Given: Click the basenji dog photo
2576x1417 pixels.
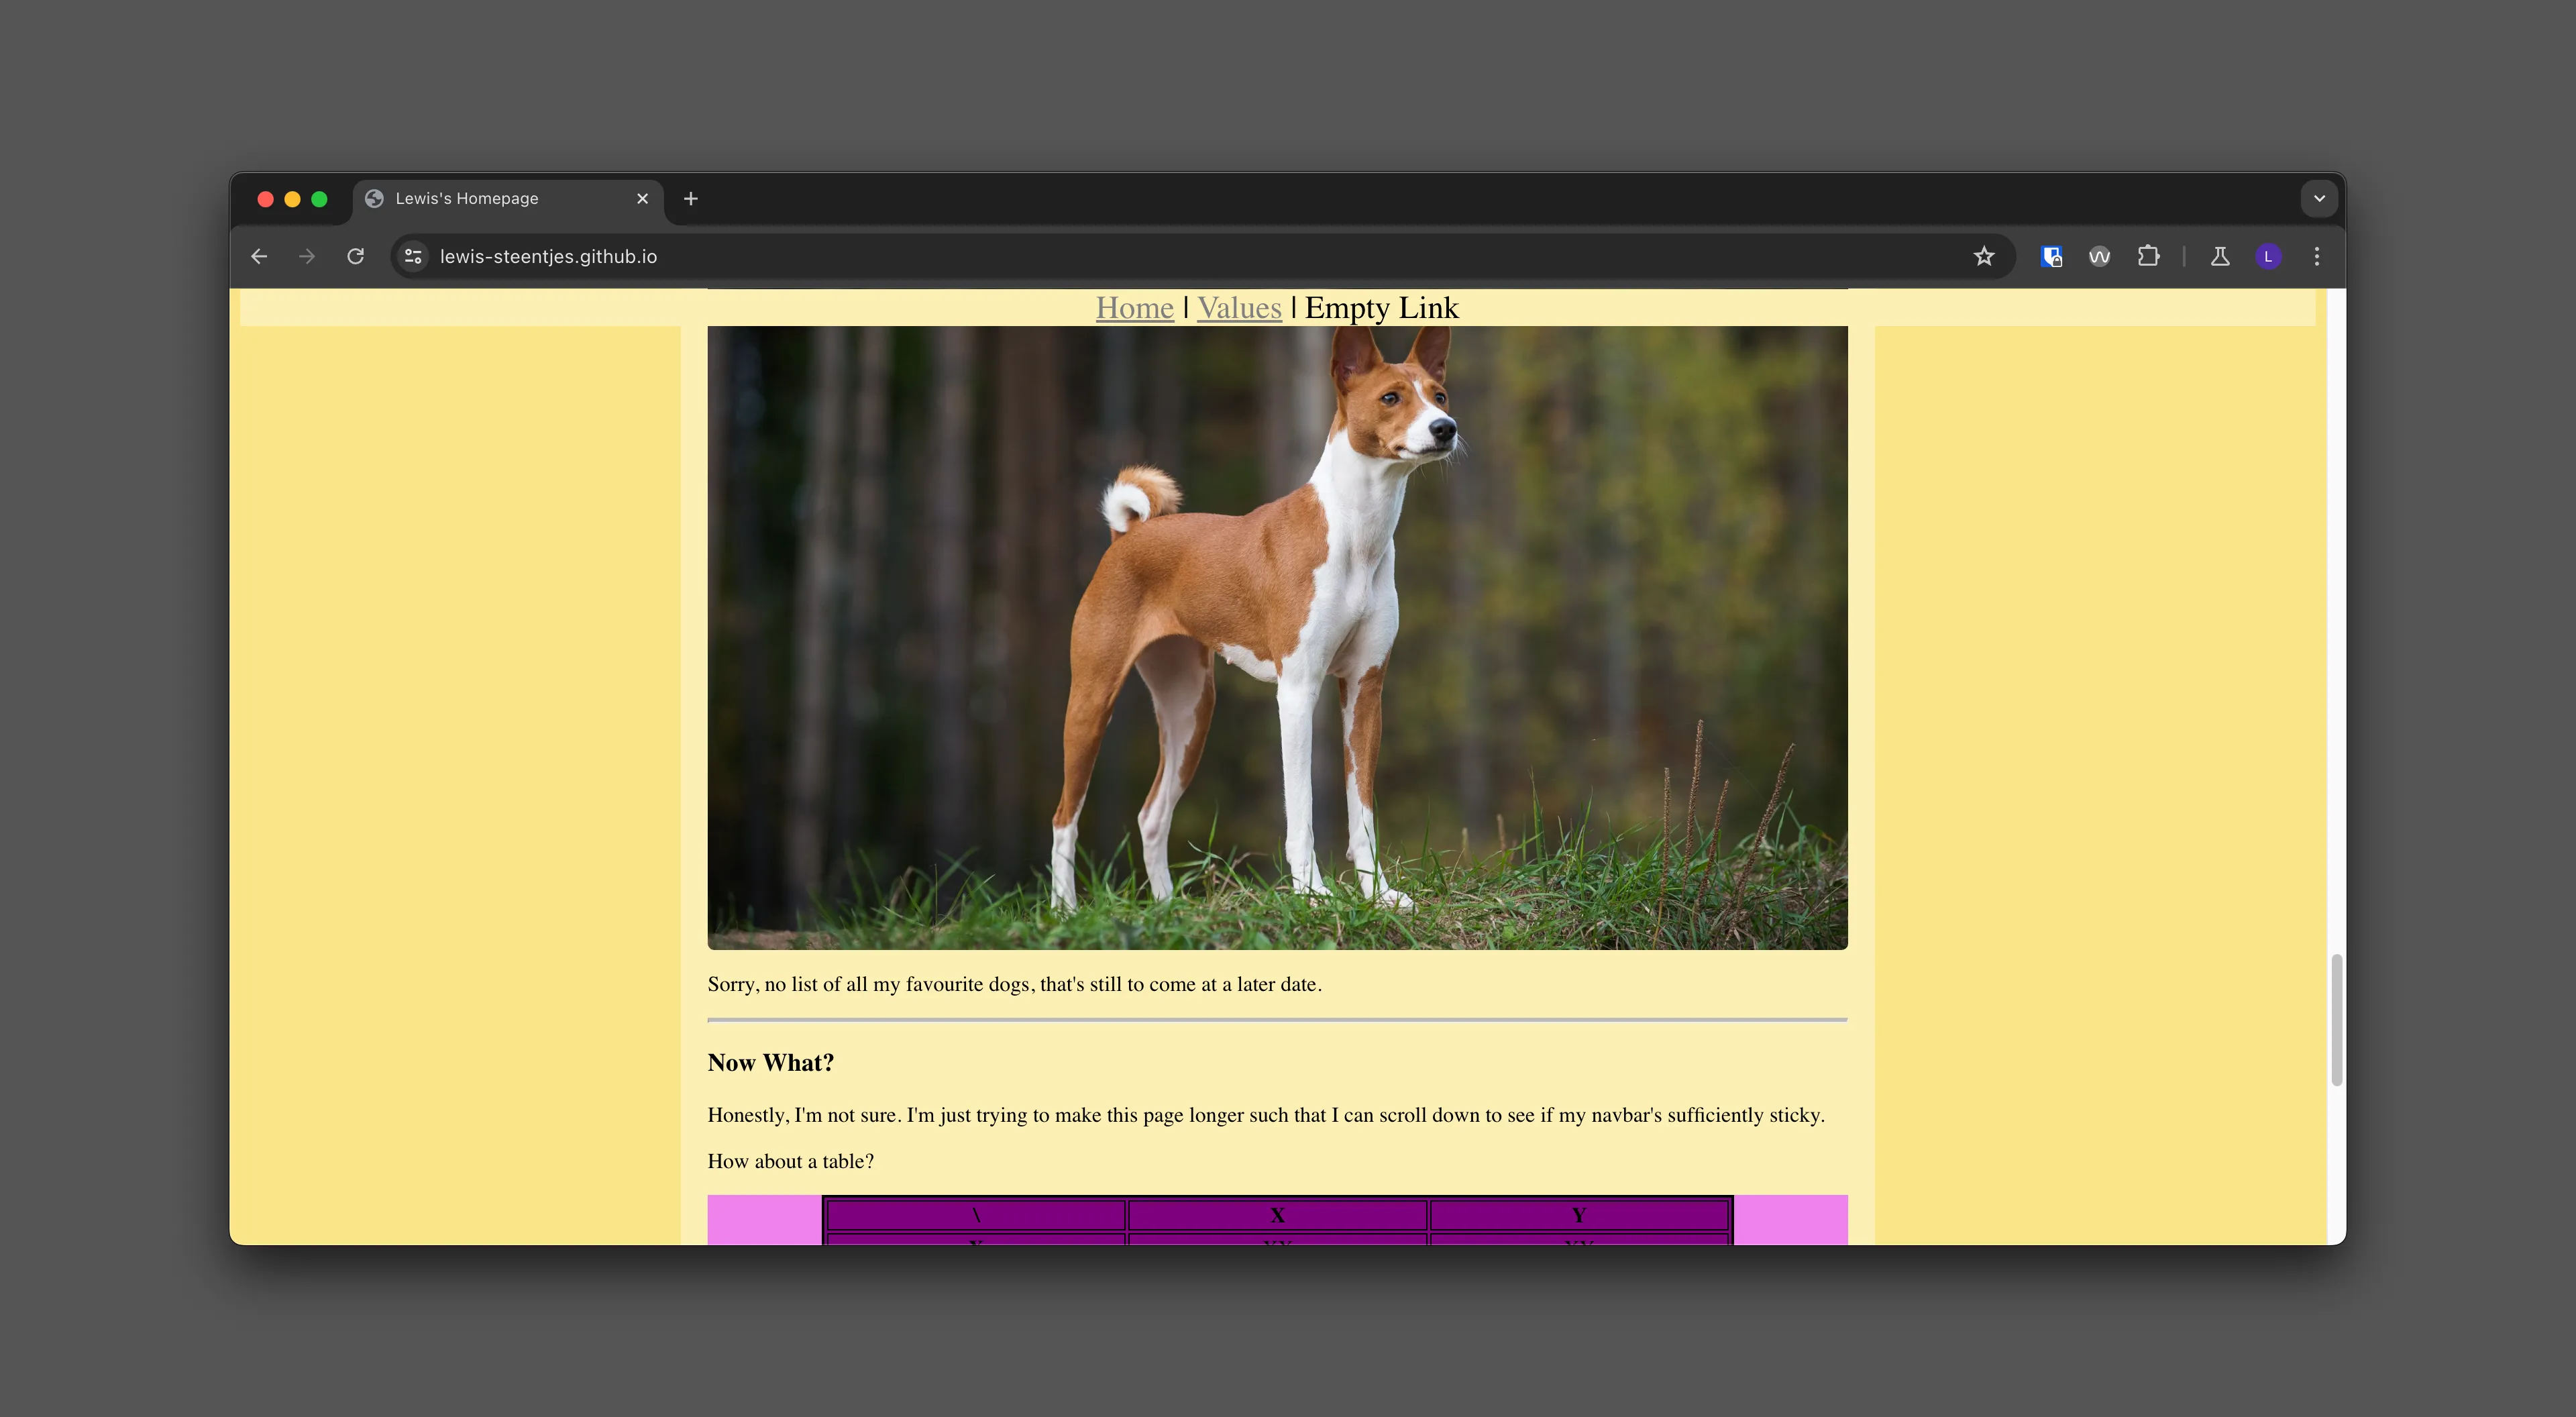Looking at the screenshot, I should (1277, 637).
